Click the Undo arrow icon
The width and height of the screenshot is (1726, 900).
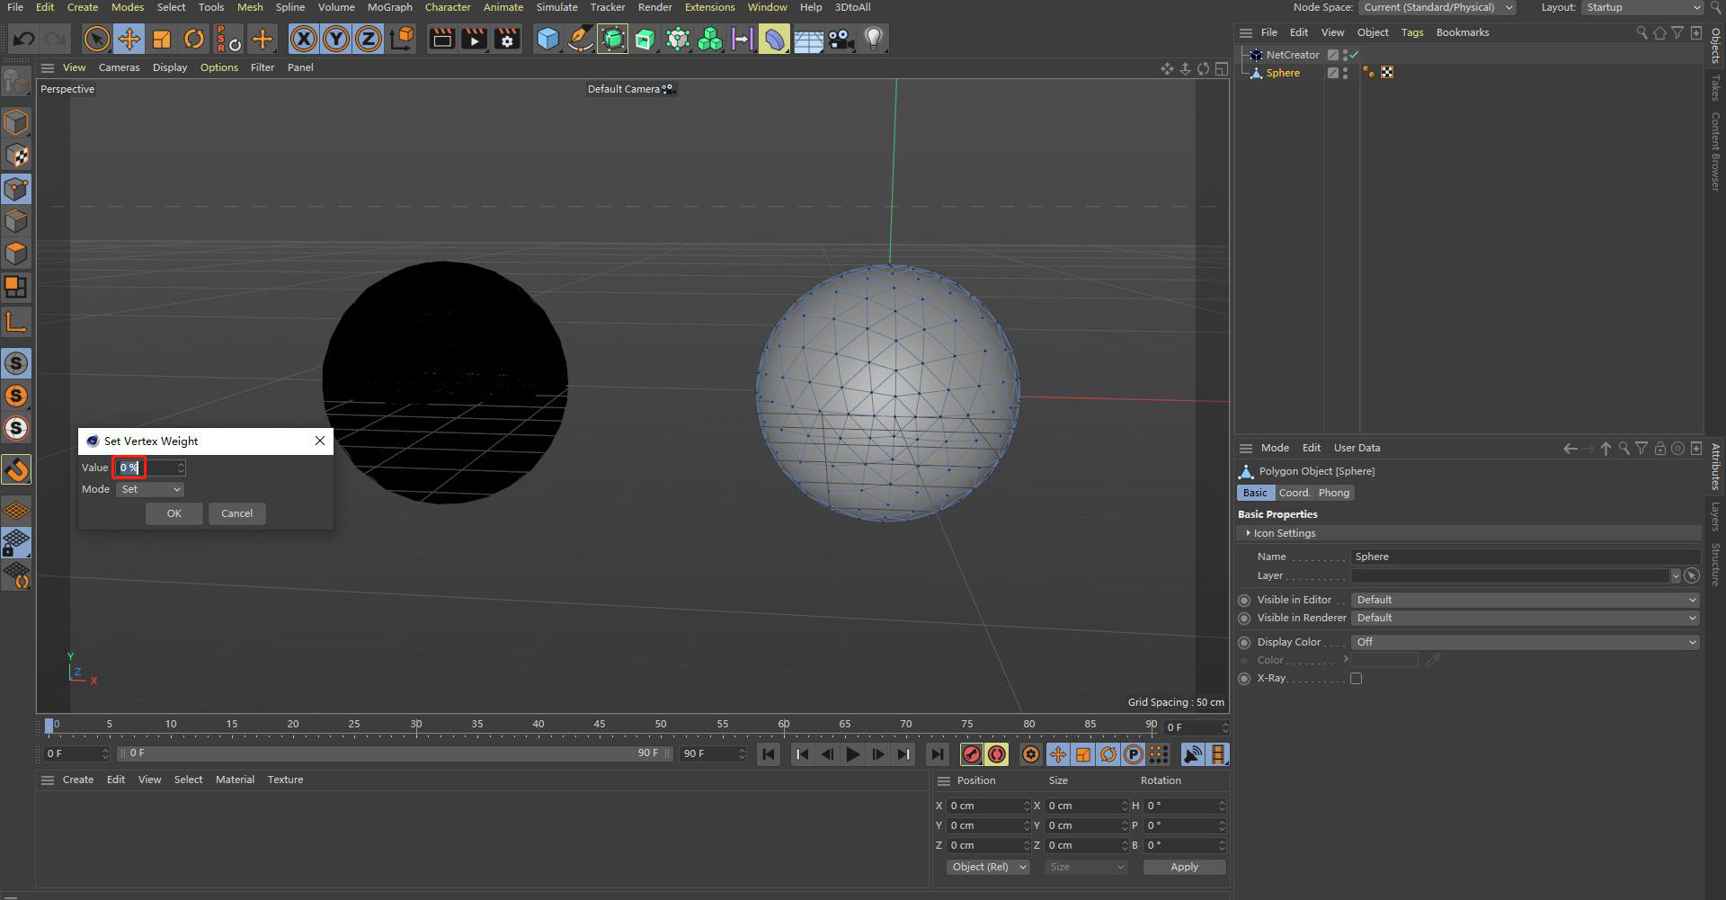[x=23, y=39]
